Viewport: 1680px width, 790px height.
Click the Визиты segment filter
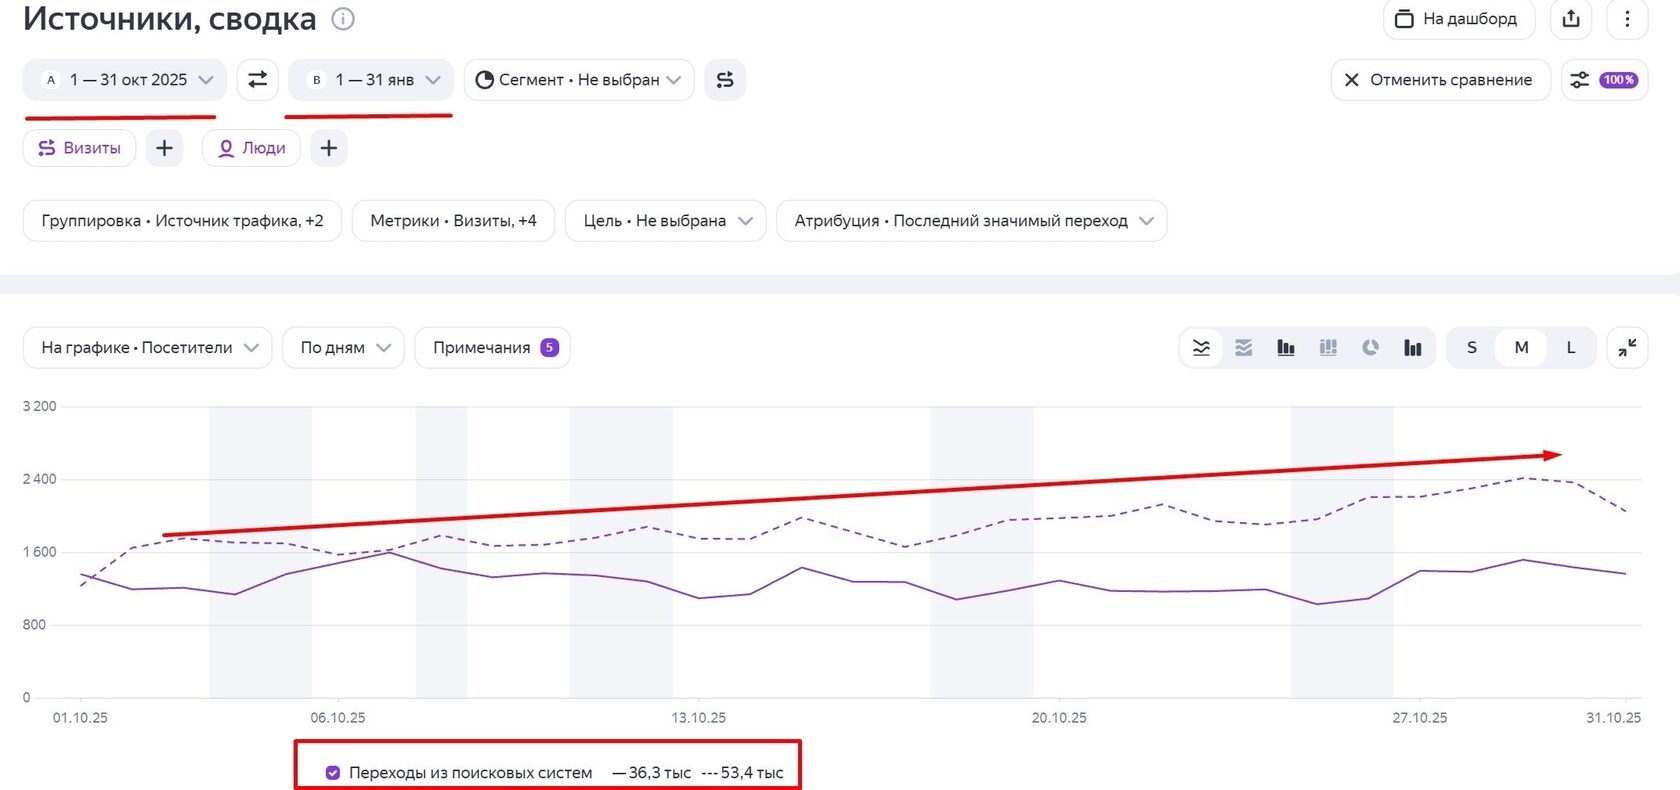click(x=79, y=148)
